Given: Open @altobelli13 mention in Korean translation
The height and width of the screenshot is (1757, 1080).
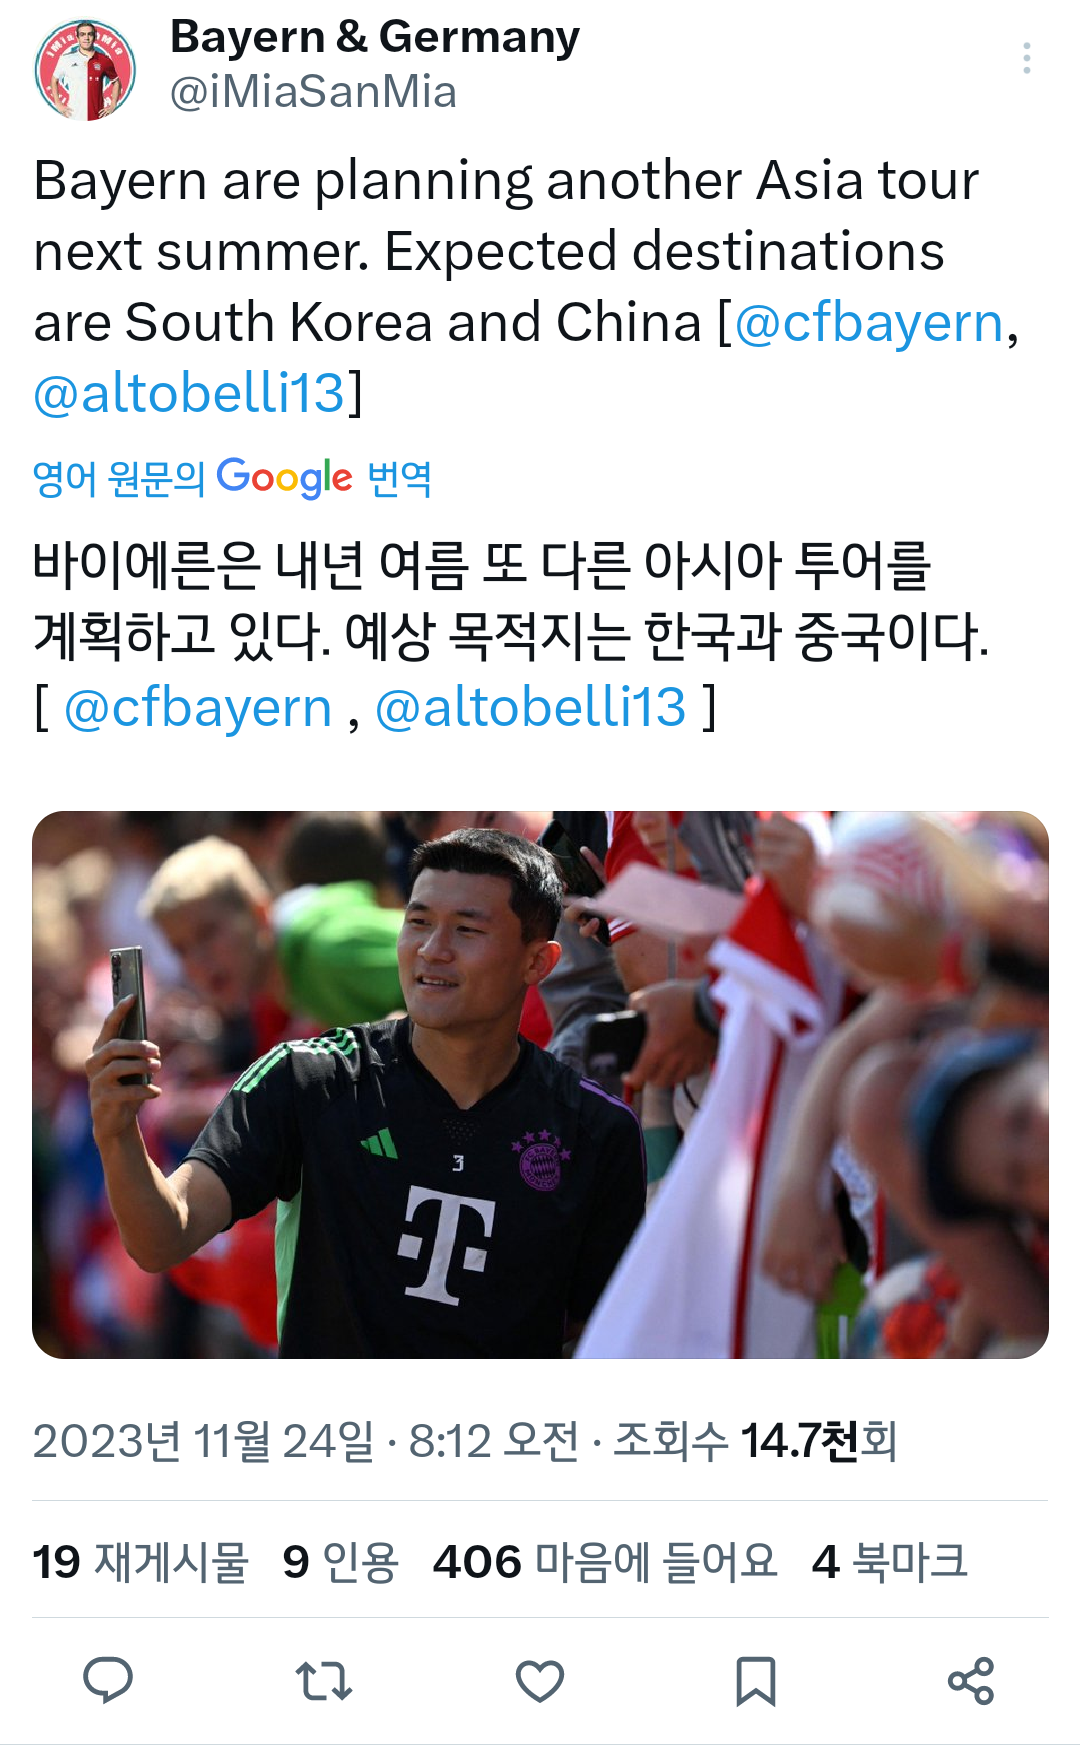Looking at the screenshot, I should [x=531, y=709].
